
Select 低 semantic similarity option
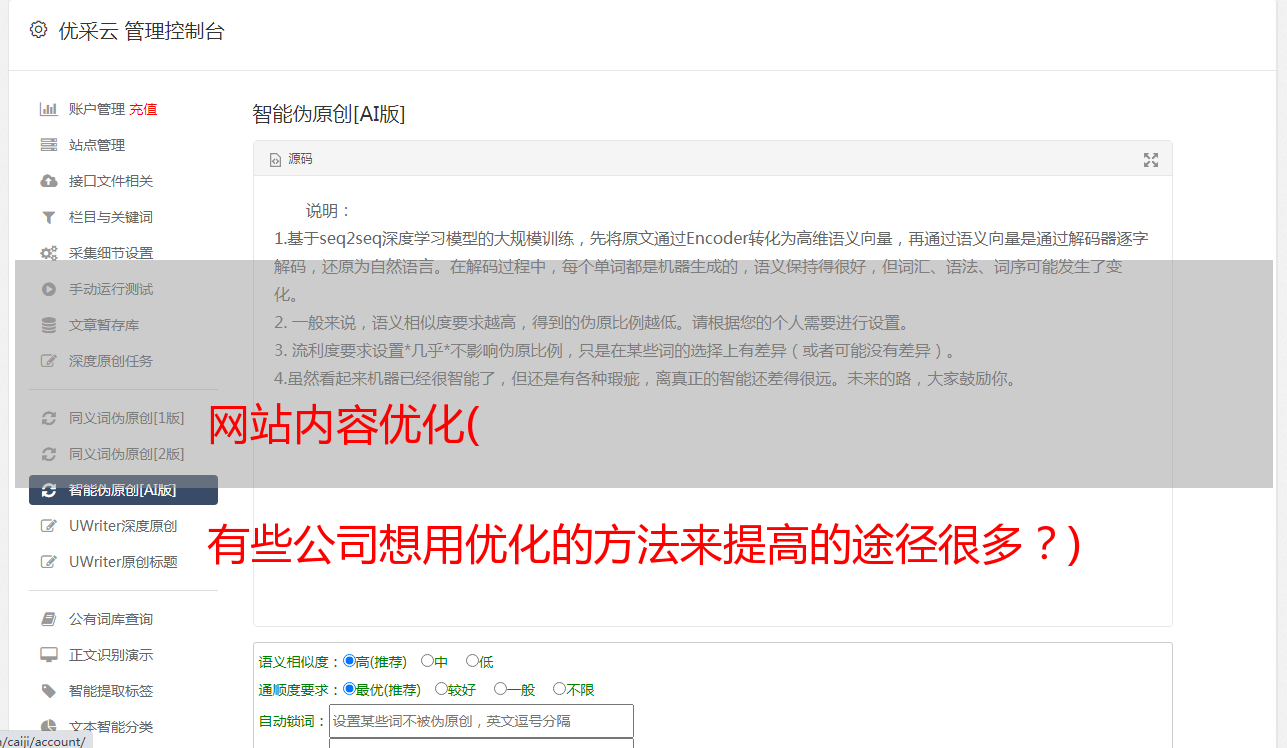[472, 661]
